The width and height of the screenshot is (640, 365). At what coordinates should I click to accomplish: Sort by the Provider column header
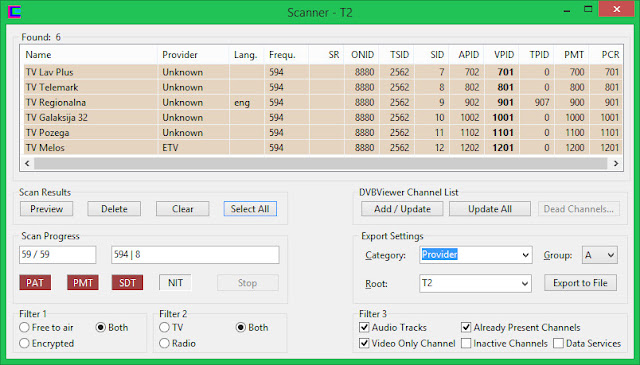click(x=193, y=55)
